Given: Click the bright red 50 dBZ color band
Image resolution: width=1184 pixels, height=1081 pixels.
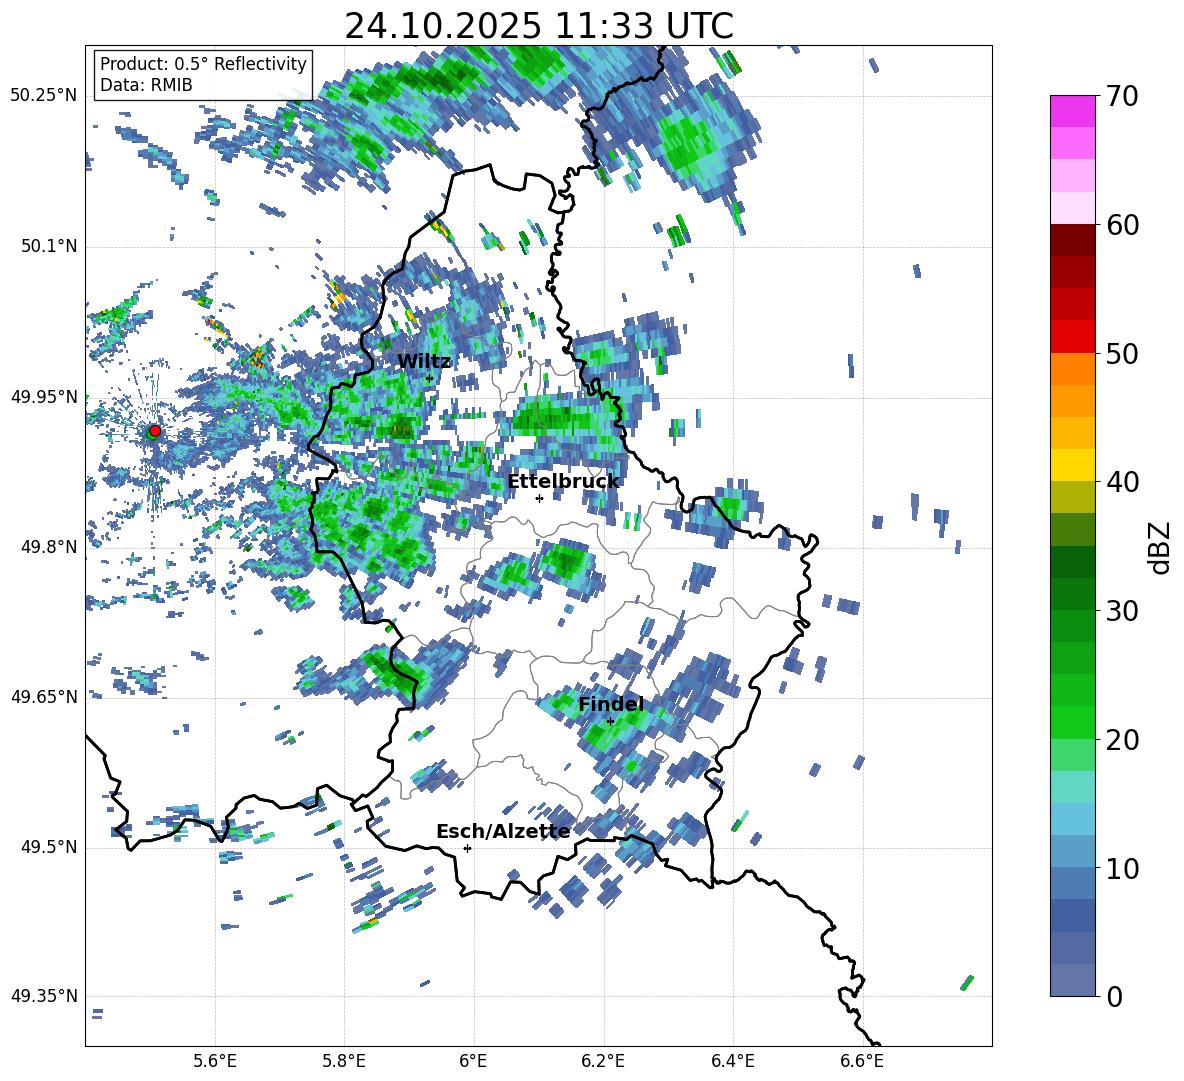Looking at the screenshot, I should click(1073, 337).
